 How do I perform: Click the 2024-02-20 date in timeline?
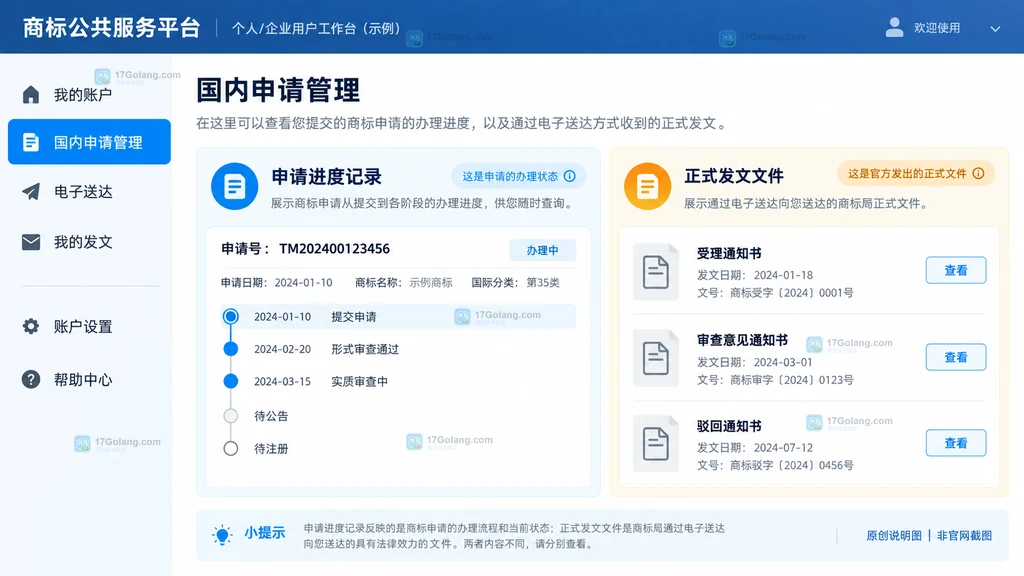pos(282,349)
